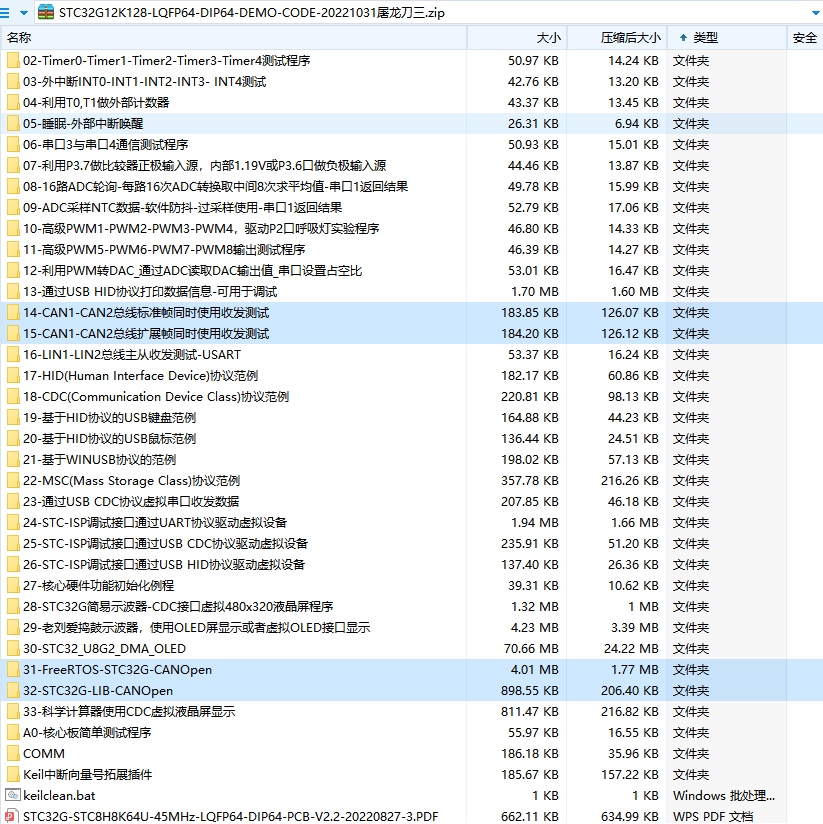823x824 pixels.
Task: Click folder icon of 03-外中断INT0 row
Action: click(13, 81)
